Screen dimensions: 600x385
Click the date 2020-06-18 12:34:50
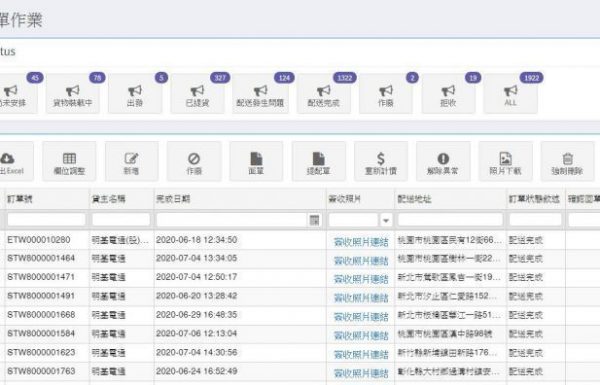(x=197, y=240)
